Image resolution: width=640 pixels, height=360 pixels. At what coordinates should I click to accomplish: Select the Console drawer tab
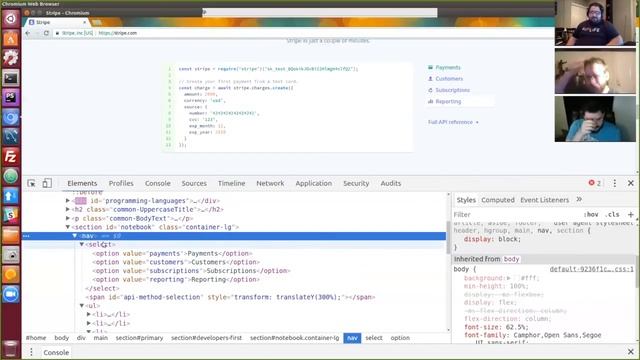click(56, 352)
